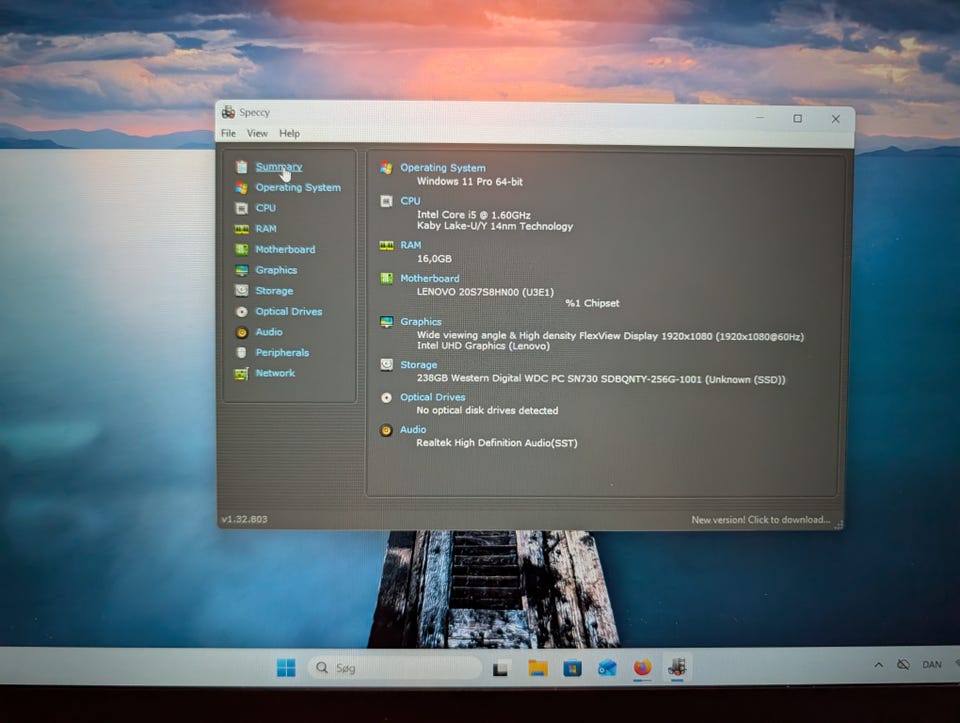Select Operating System in the sidebar
This screenshot has width=960, height=723.
(x=298, y=187)
